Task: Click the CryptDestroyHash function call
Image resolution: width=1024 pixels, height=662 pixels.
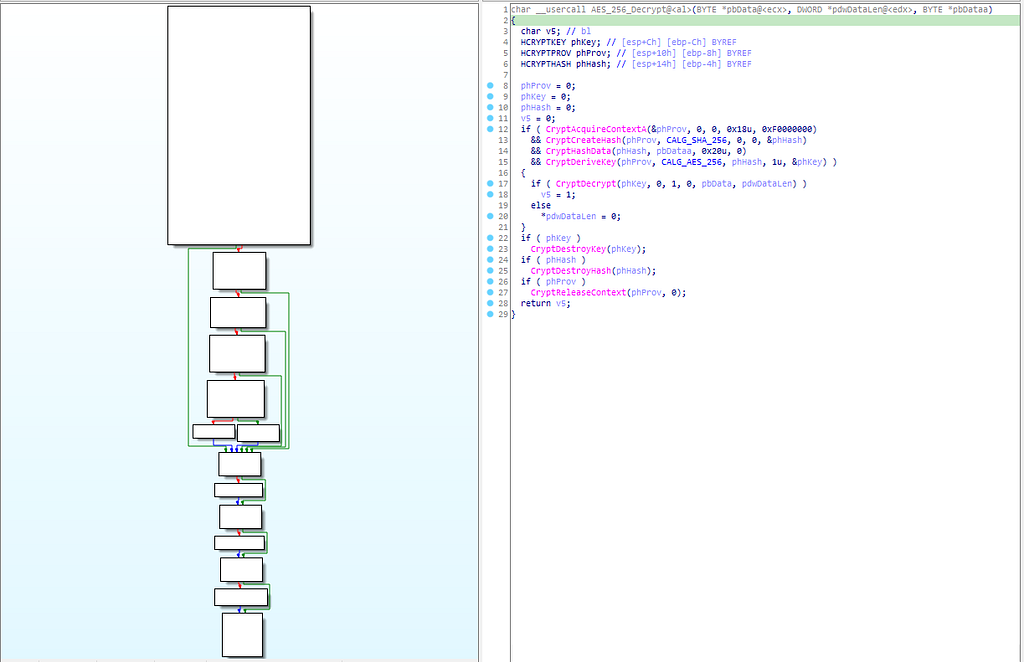Action: [571, 270]
